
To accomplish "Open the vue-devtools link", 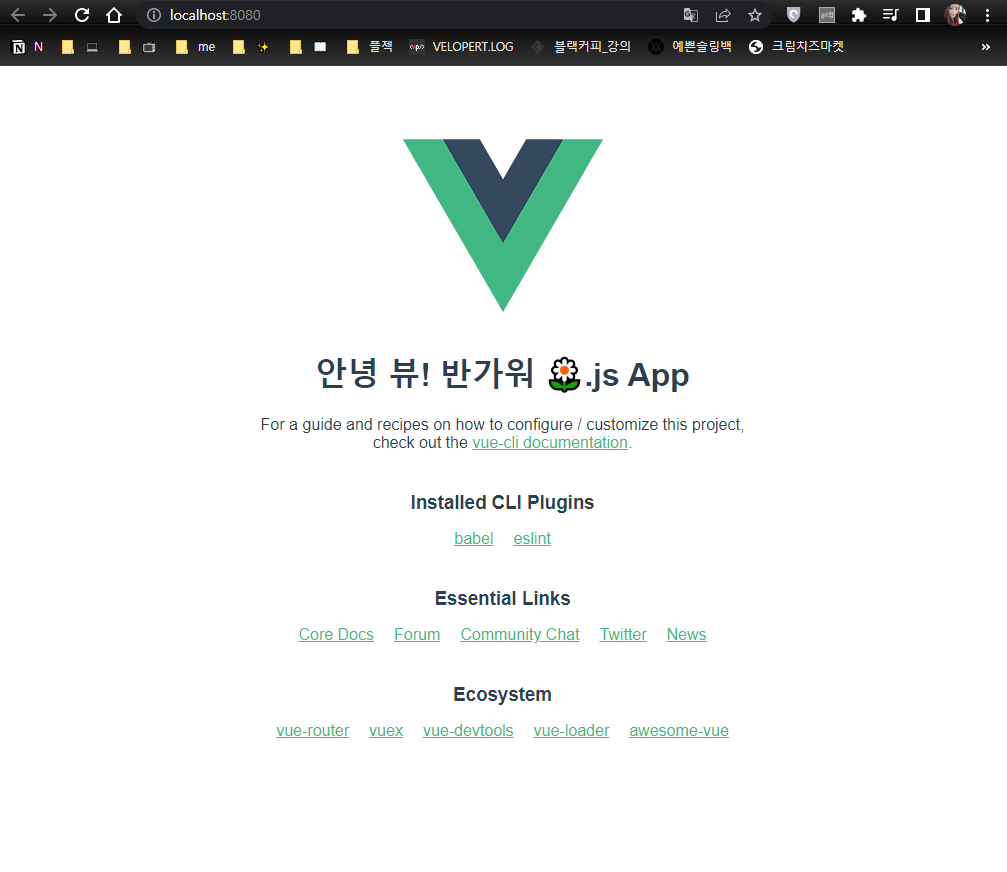I will (x=468, y=730).
